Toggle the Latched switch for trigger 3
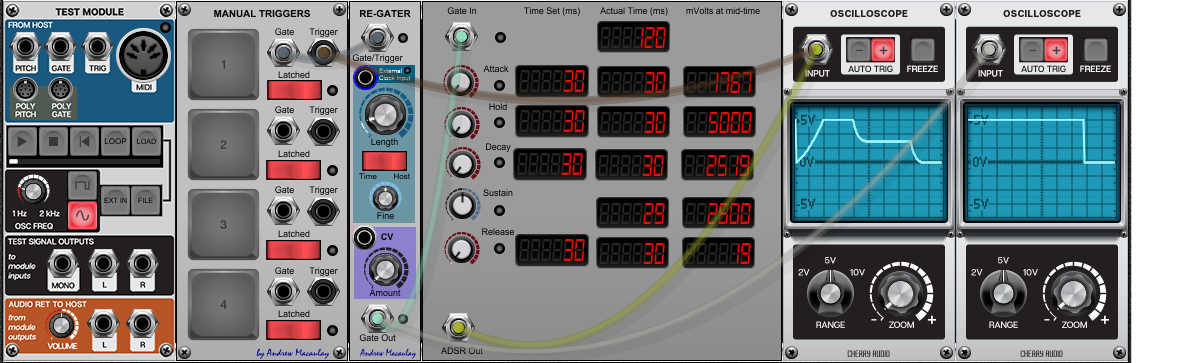 [294, 250]
